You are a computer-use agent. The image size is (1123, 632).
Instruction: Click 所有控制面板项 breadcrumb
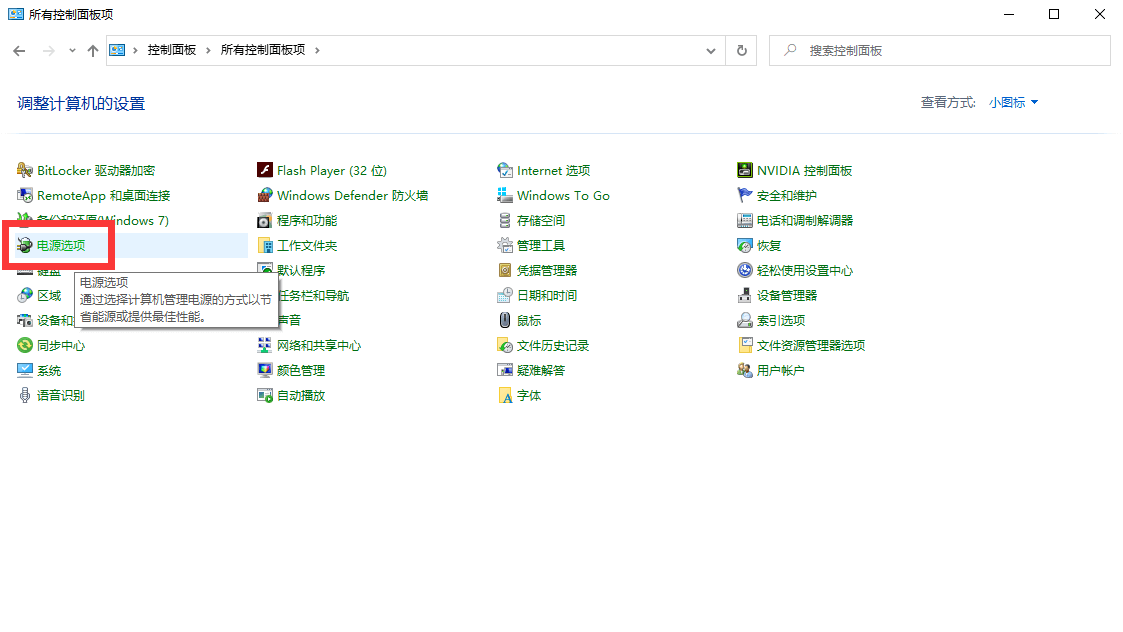(x=263, y=50)
